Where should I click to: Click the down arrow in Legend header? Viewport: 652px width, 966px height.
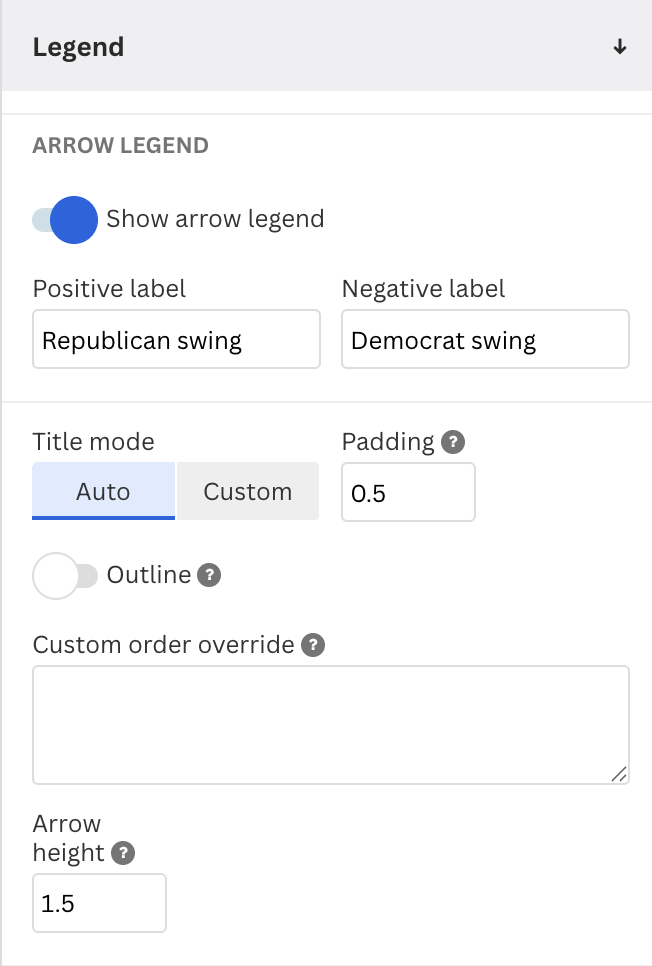pos(620,47)
